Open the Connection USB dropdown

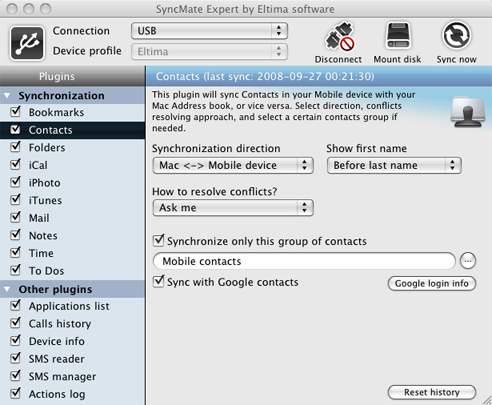pos(209,31)
